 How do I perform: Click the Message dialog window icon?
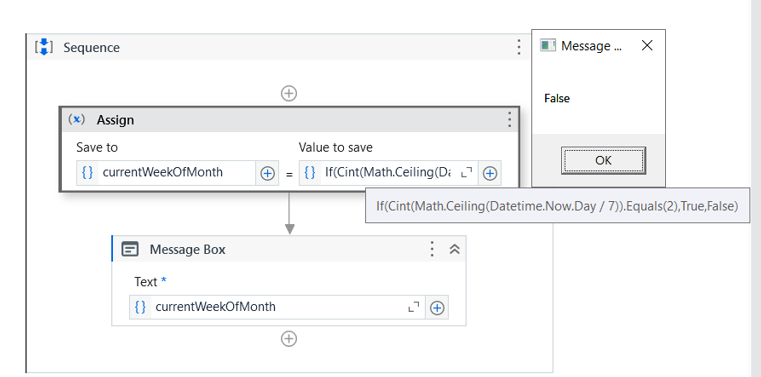(x=547, y=46)
